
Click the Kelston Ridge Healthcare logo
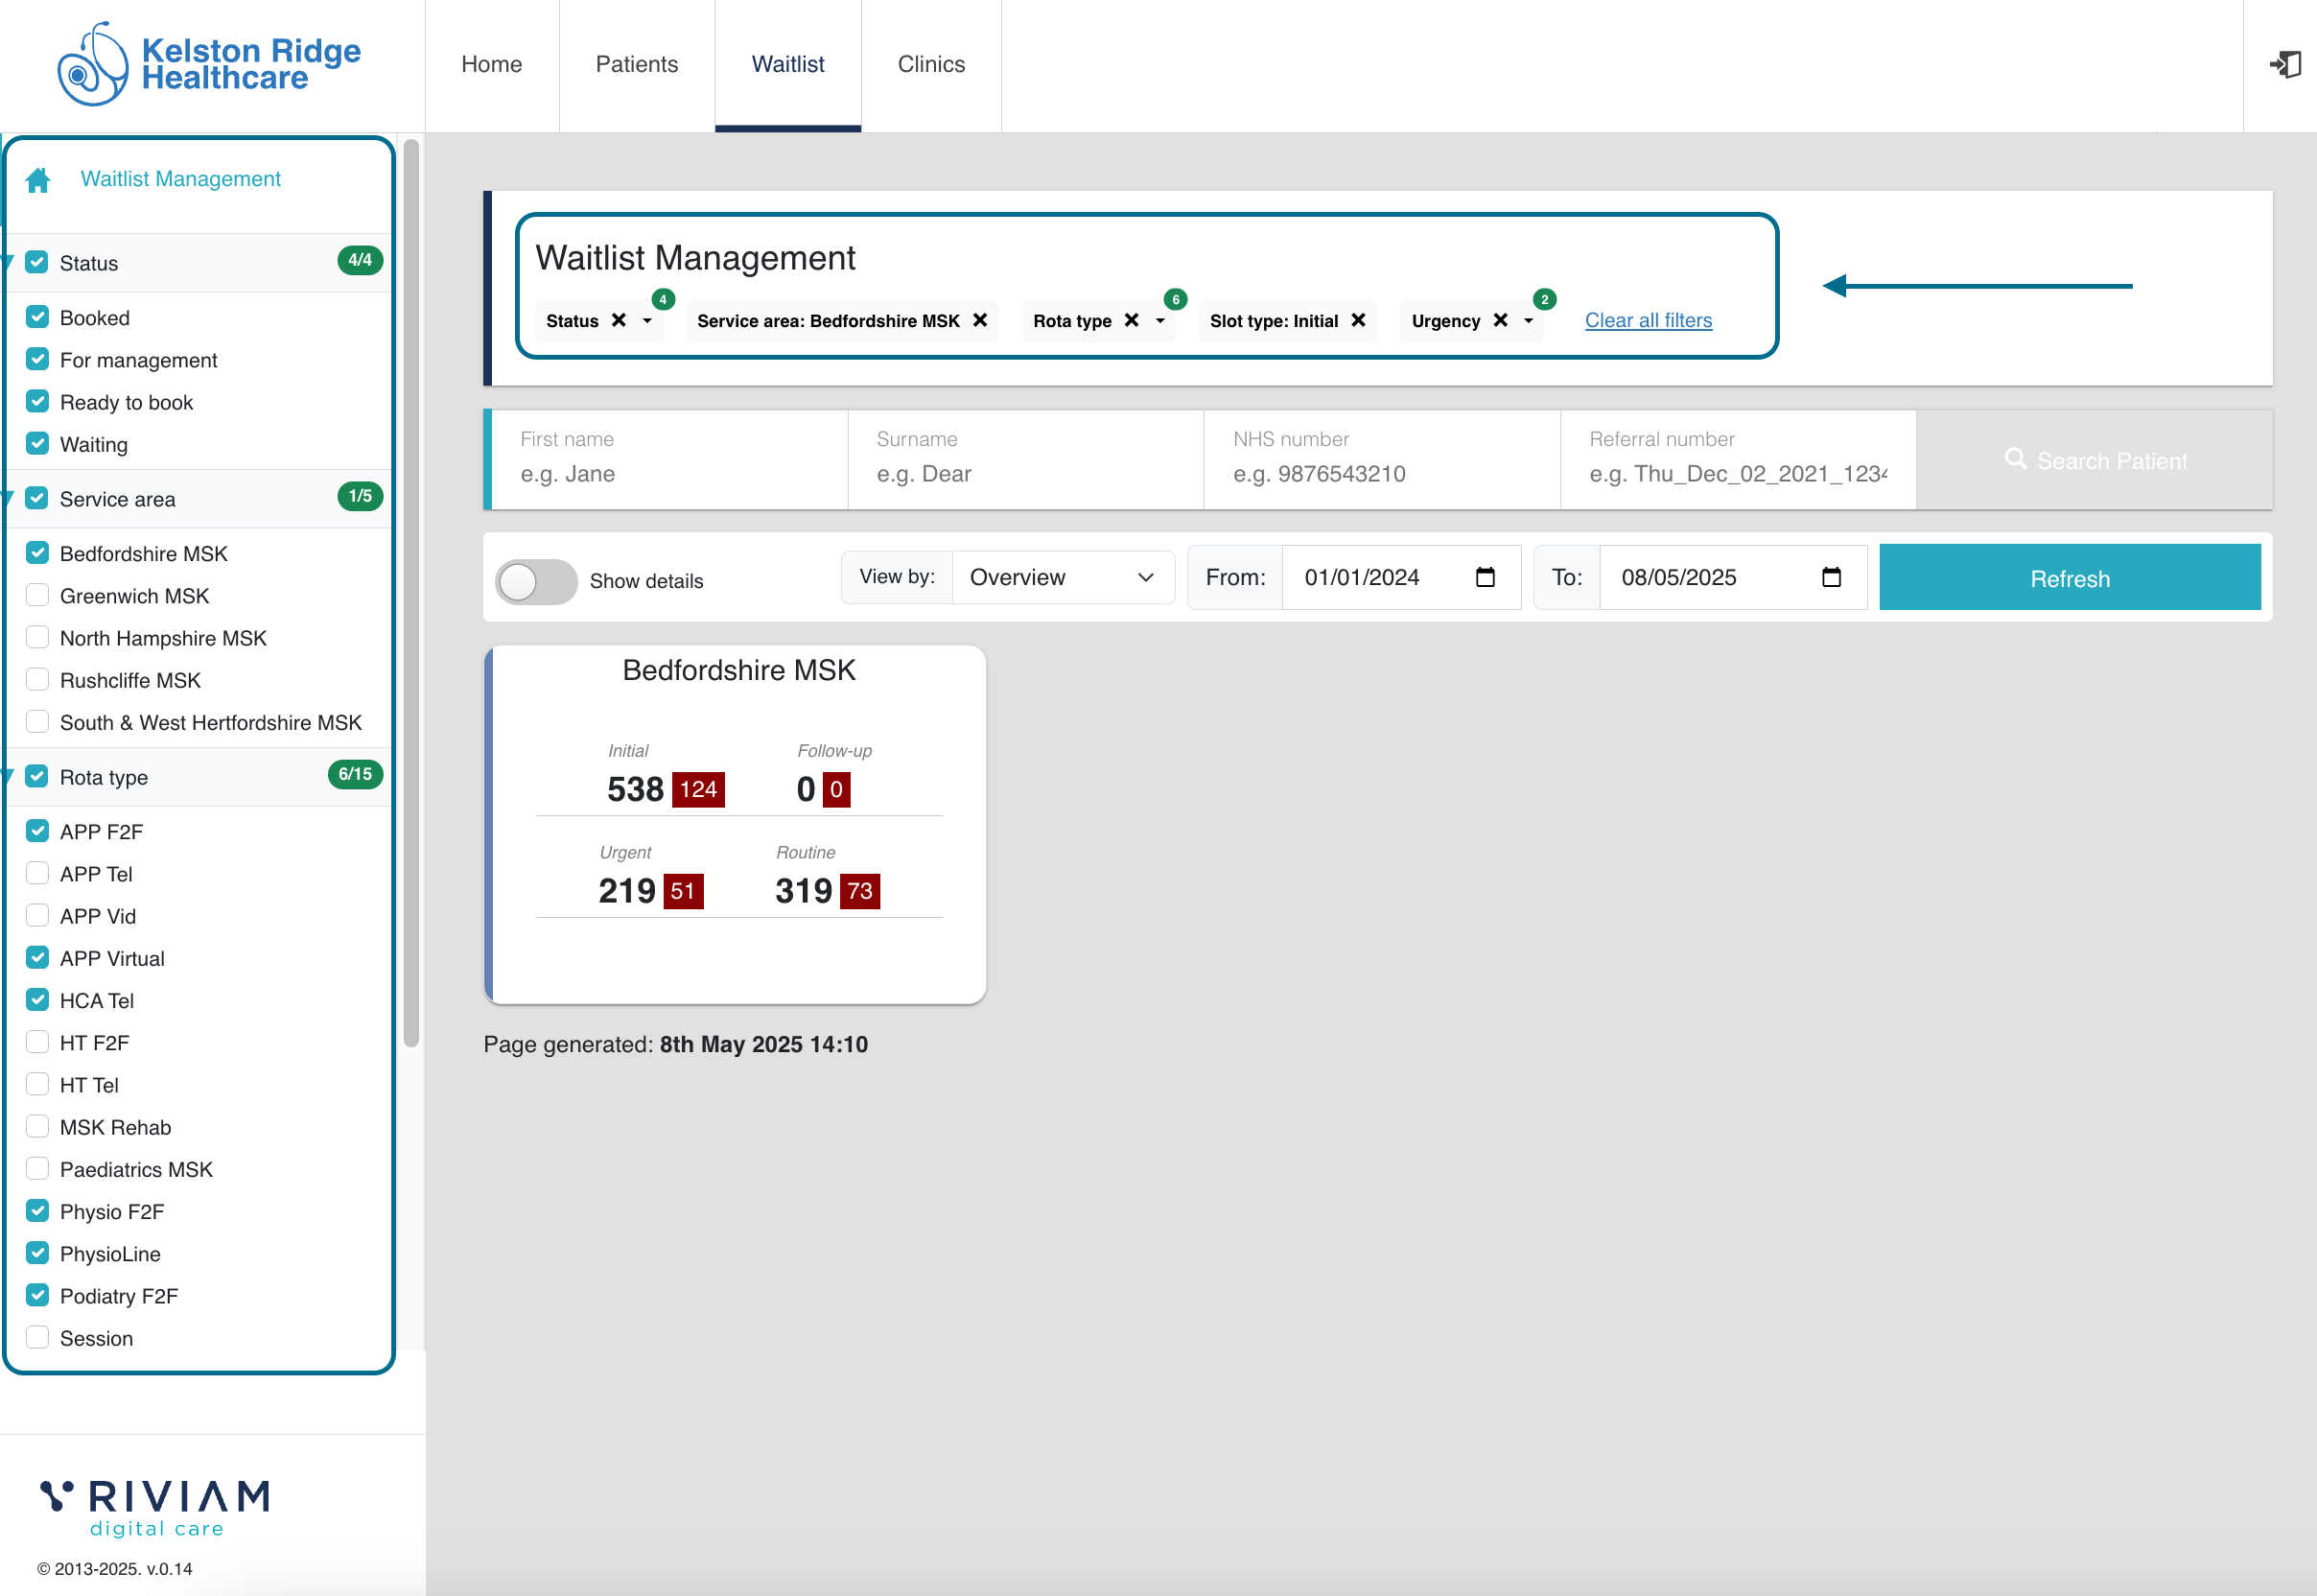click(x=210, y=65)
